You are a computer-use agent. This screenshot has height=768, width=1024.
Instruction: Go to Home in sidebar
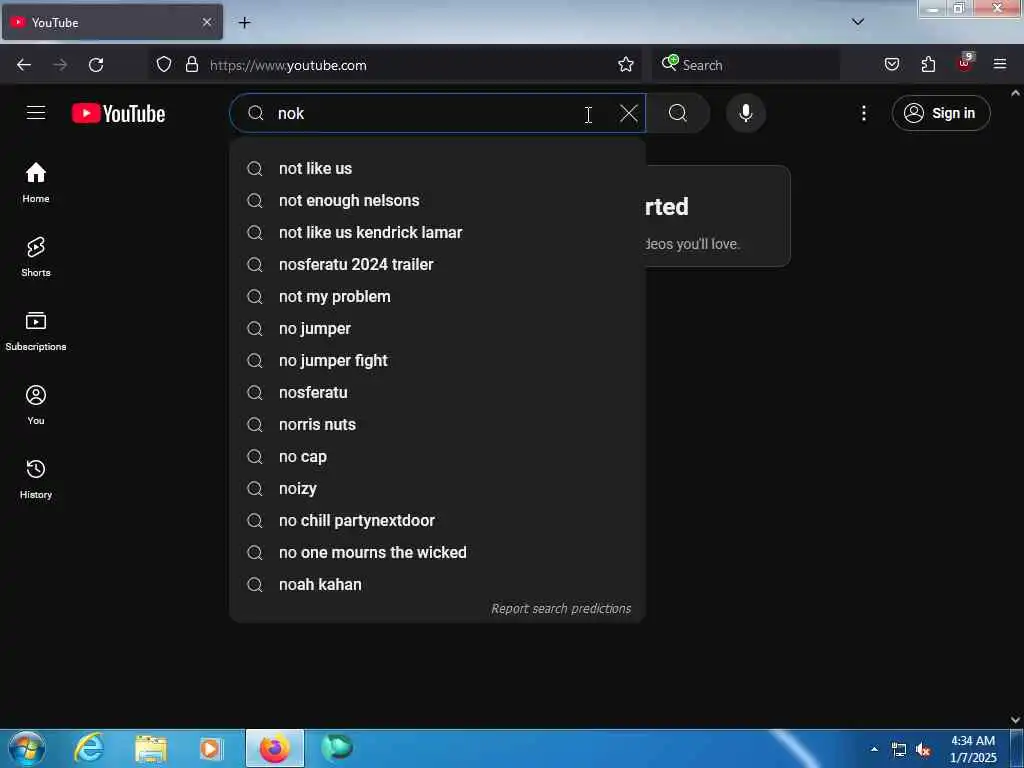point(36,182)
